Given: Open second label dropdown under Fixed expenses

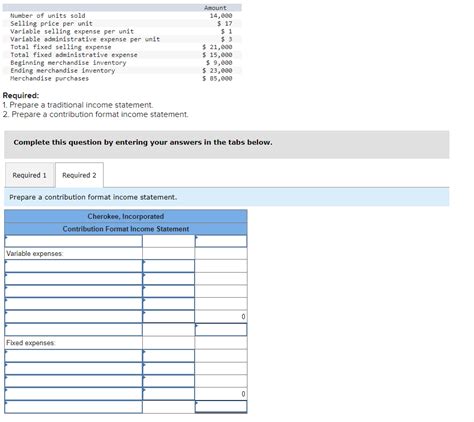Looking at the screenshot, I should (x=73, y=368).
